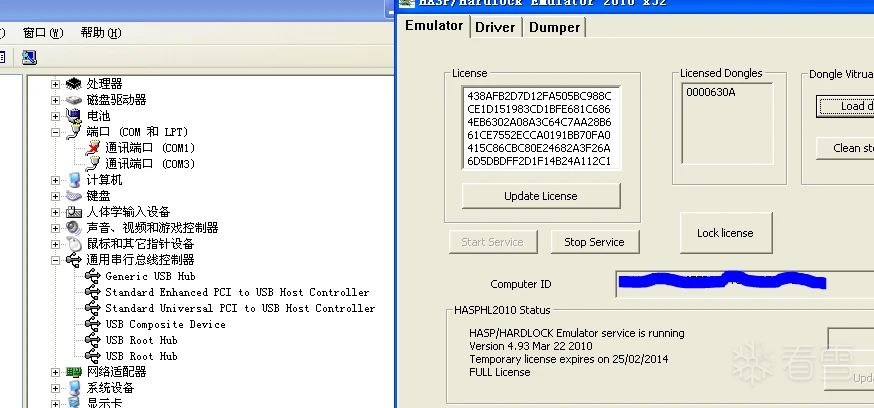The image size is (874, 408).
Task: Click the ports (COM 和 LPT) category icon
Action: [x=74, y=132]
